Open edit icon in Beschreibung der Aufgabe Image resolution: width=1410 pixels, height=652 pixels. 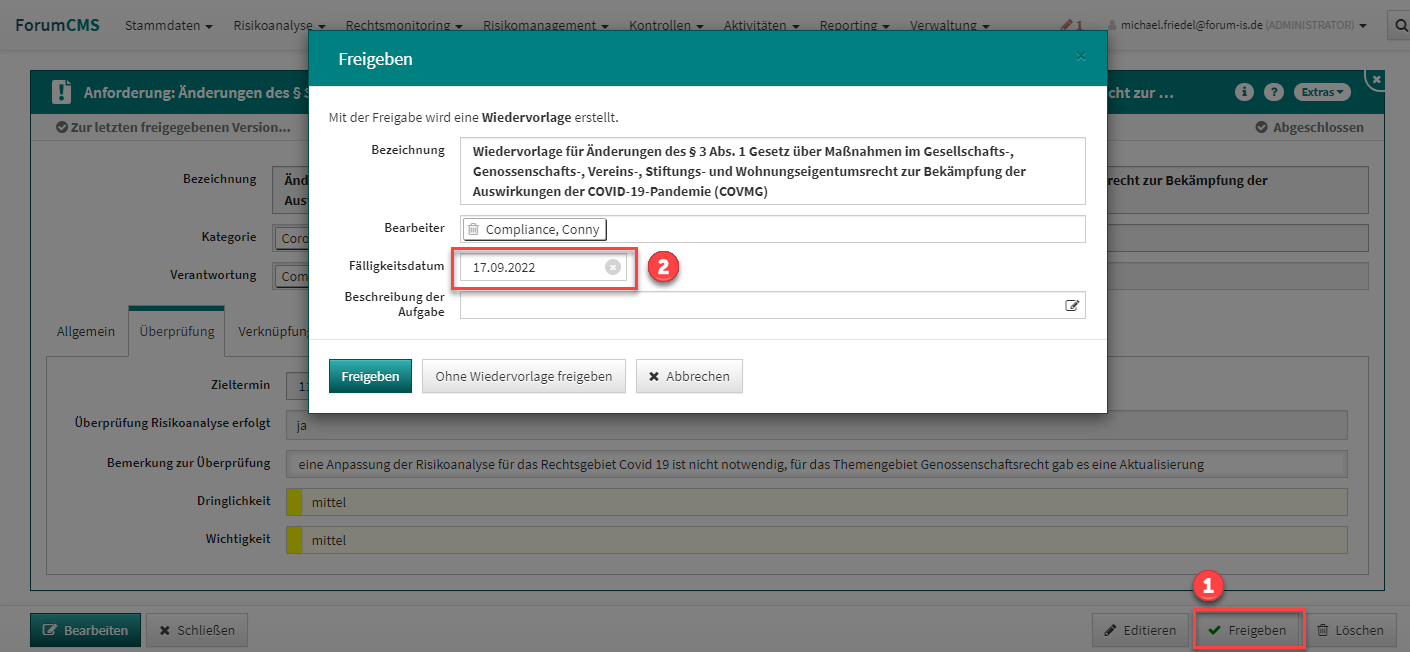[1072, 306]
